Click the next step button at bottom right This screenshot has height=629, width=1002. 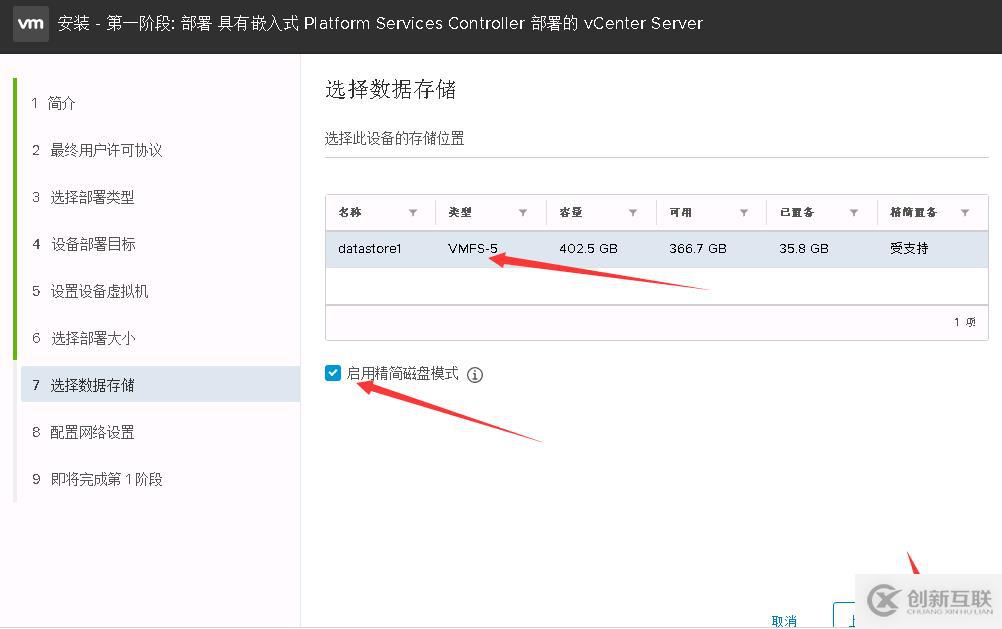pos(850,618)
